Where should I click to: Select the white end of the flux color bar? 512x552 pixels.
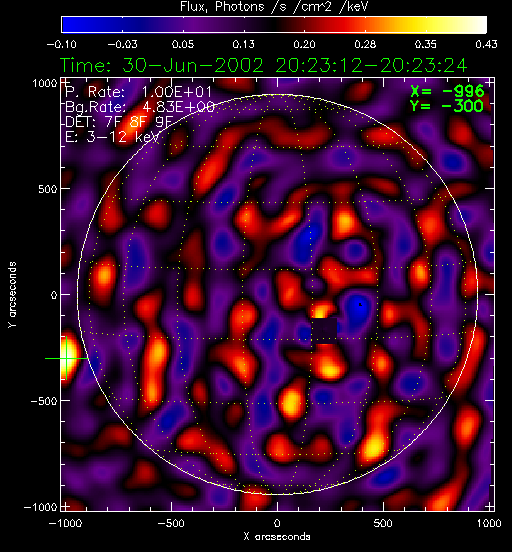475,25
